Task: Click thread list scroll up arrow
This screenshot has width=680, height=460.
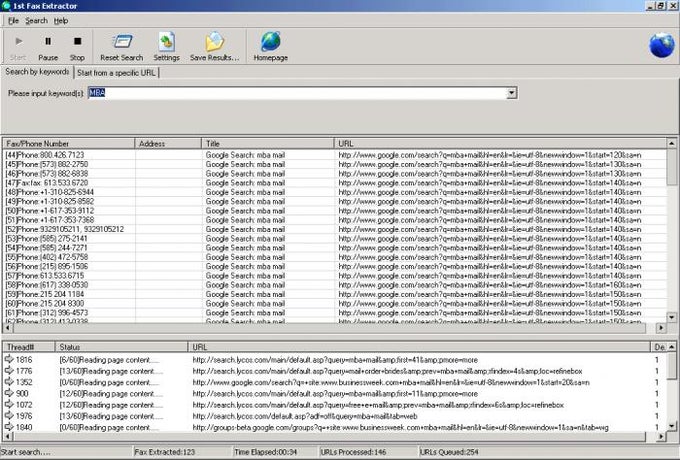Action: click(x=671, y=346)
